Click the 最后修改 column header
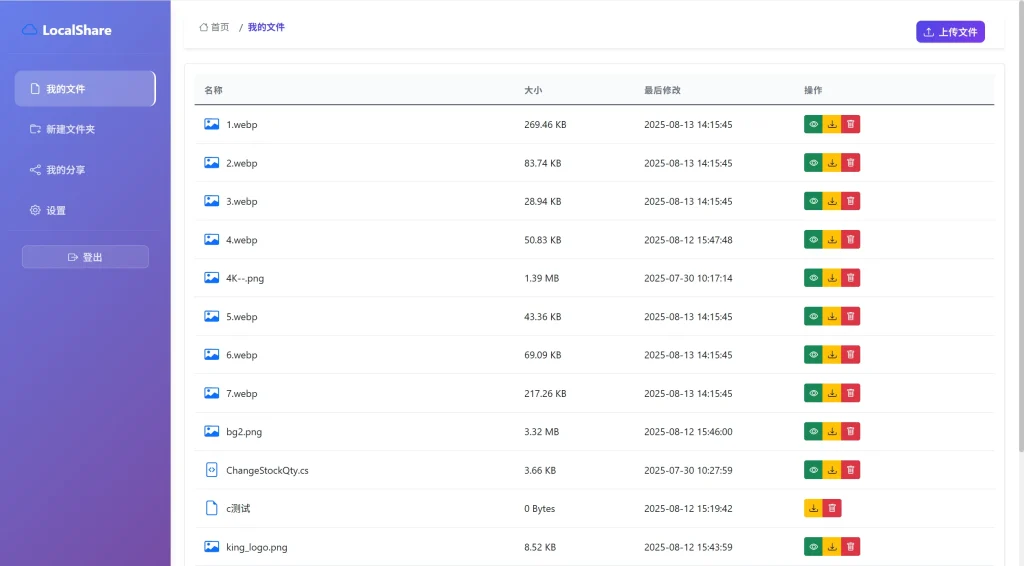The image size is (1024, 566). pyautogui.click(x=662, y=90)
